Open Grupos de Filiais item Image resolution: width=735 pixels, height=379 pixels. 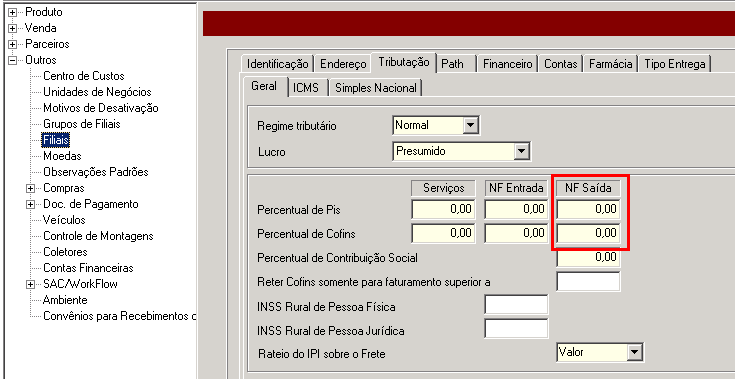tap(82, 124)
